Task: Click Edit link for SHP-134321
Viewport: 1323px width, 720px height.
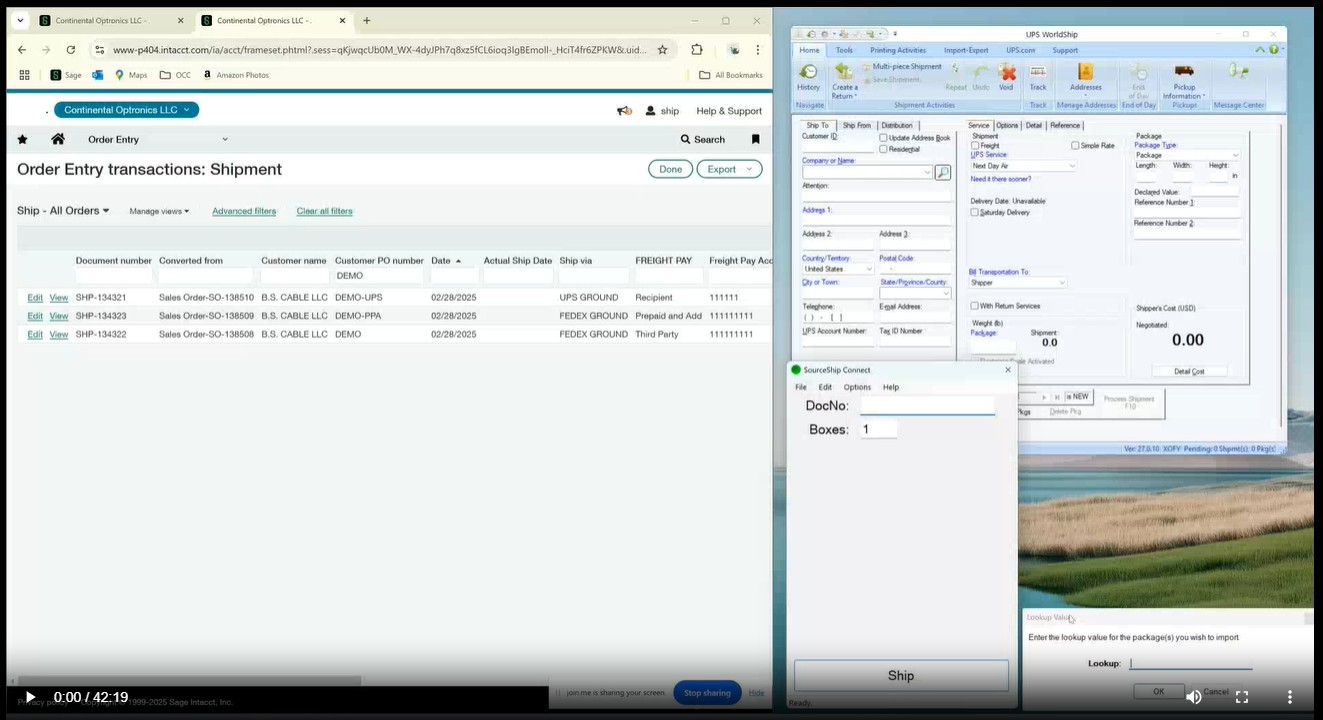Action: [35, 297]
